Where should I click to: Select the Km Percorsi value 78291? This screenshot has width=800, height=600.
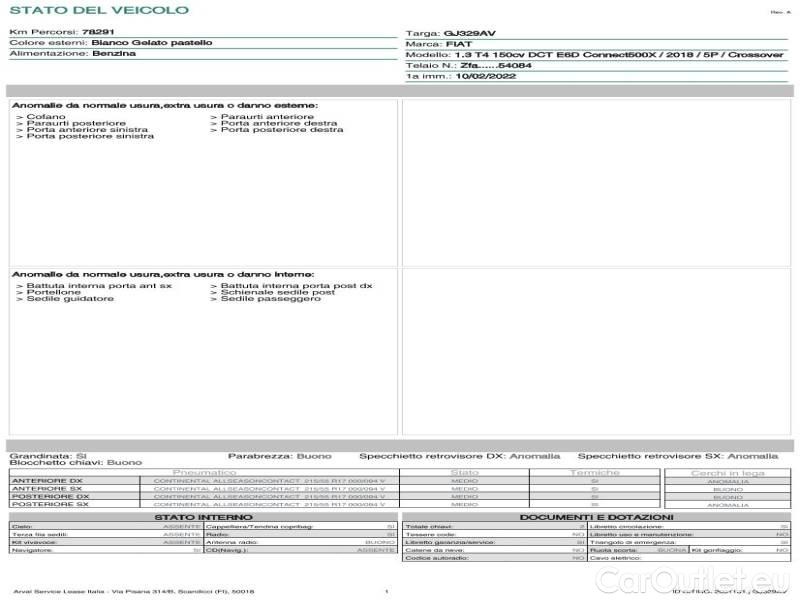point(97,33)
